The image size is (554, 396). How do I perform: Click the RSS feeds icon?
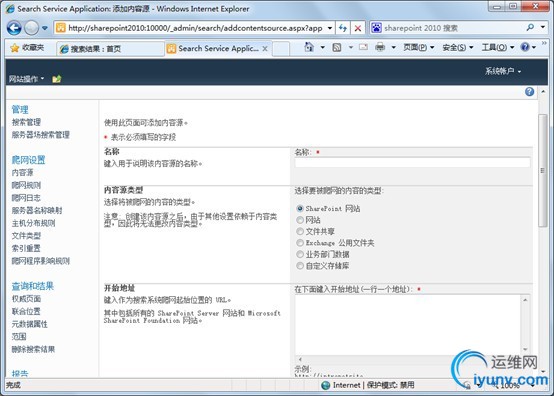(x=337, y=47)
